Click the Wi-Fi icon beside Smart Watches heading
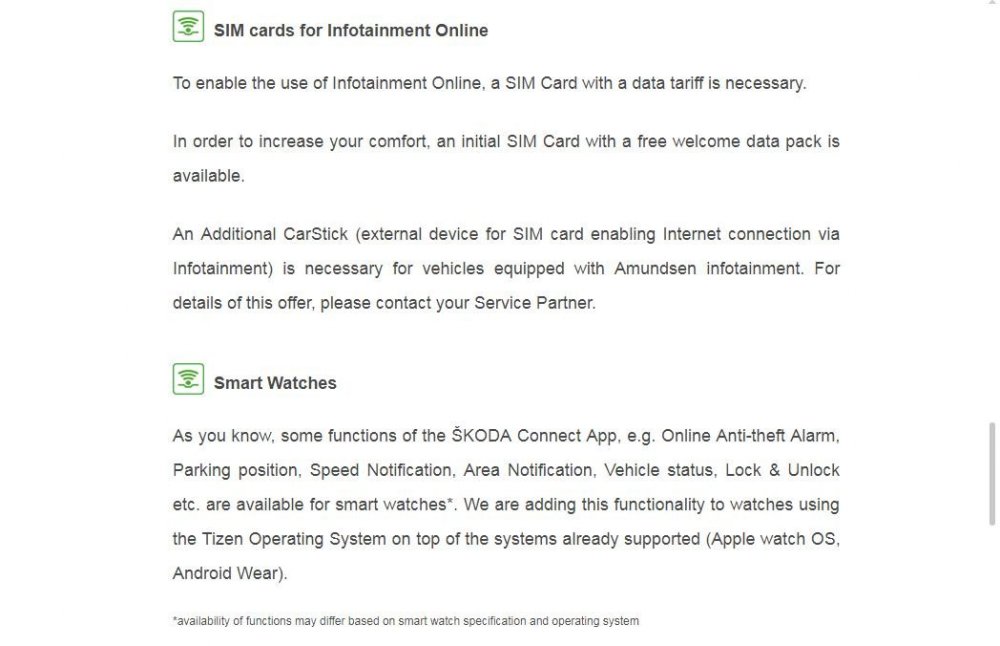The image size is (1000, 646). (x=188, y=379)
